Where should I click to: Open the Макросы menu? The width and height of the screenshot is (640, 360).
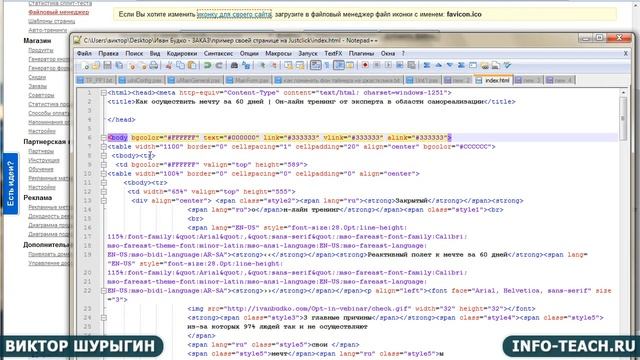point(278,53)
